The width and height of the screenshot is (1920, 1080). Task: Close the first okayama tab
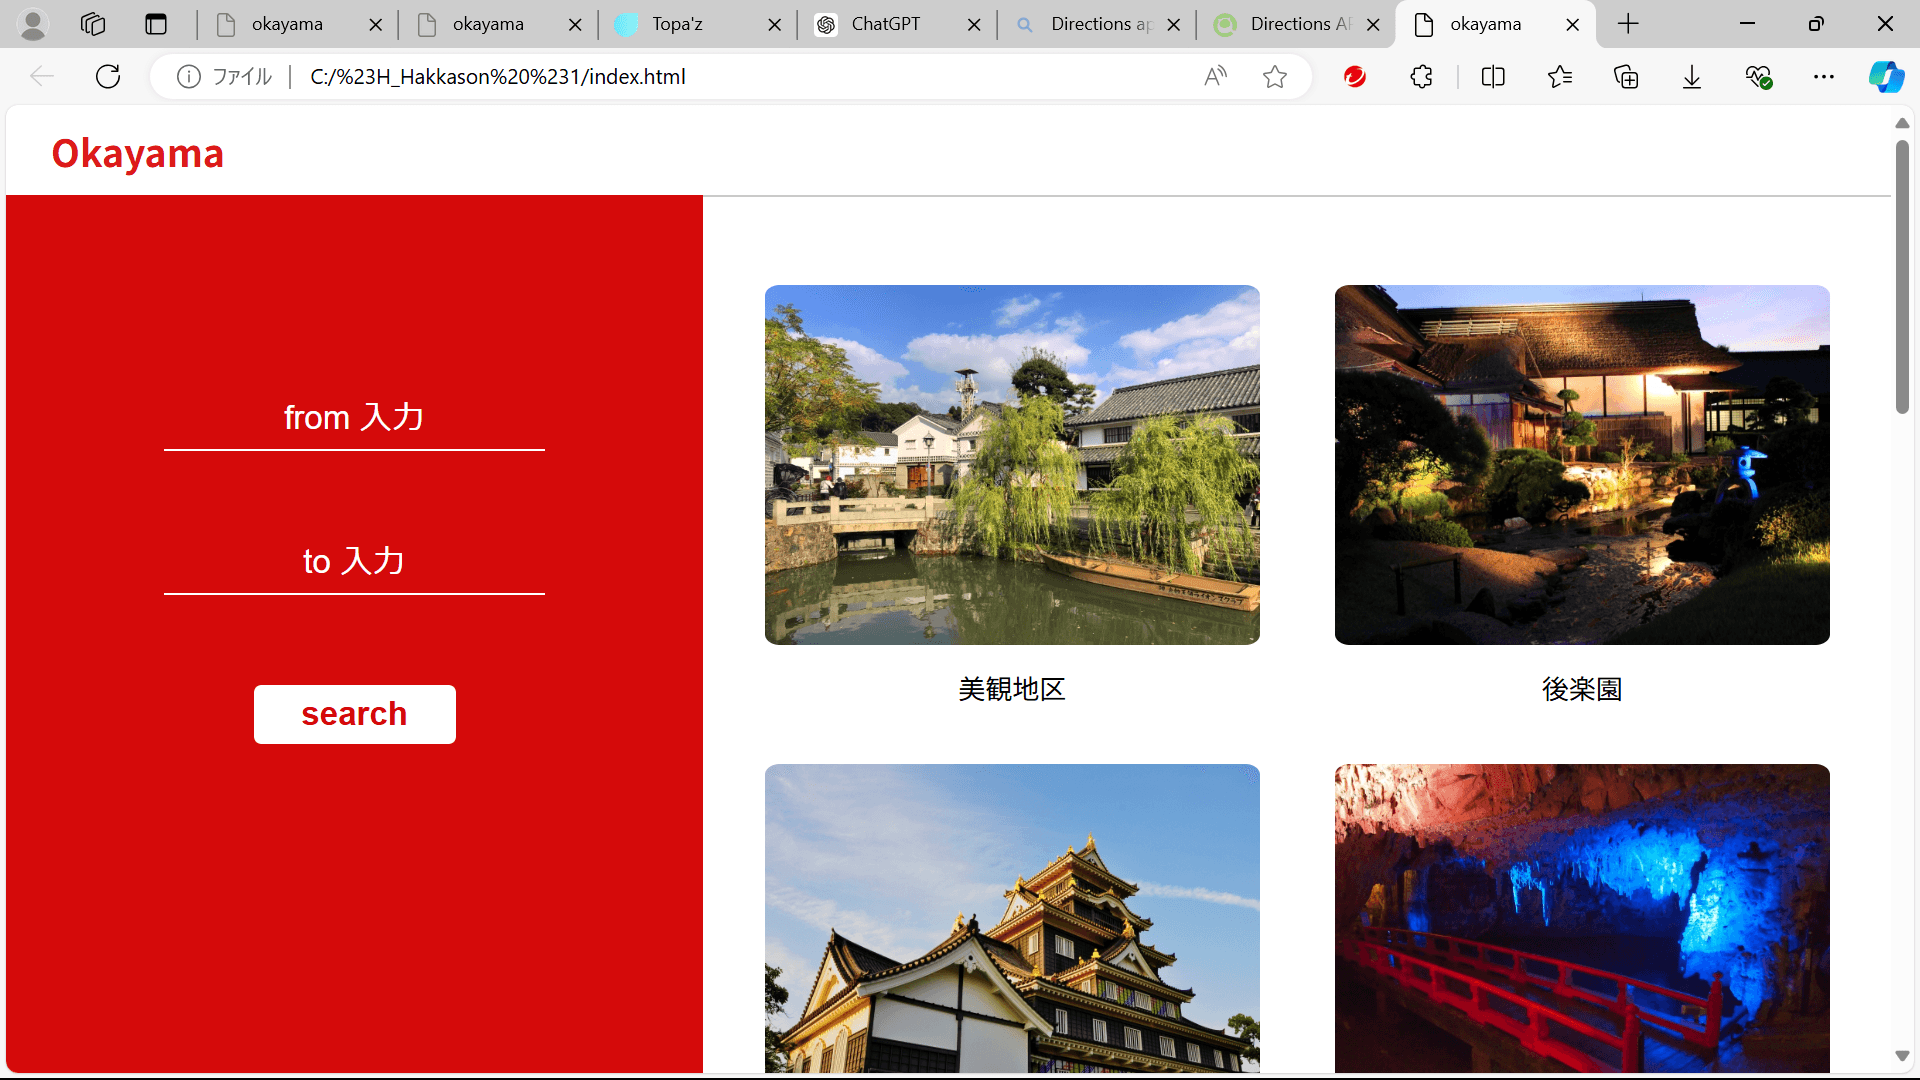click(x=376, y=25)
